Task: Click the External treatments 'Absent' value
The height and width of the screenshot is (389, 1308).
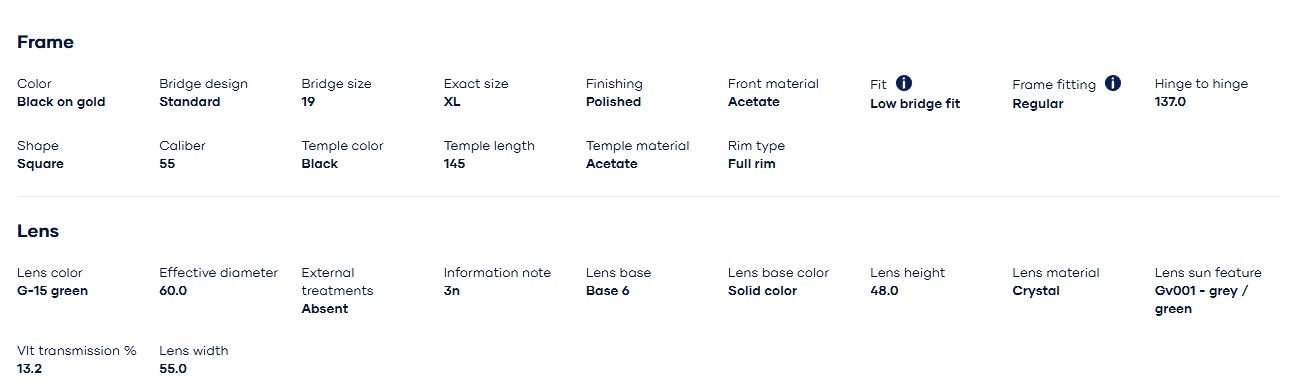Action: click(x=325, y=309)
